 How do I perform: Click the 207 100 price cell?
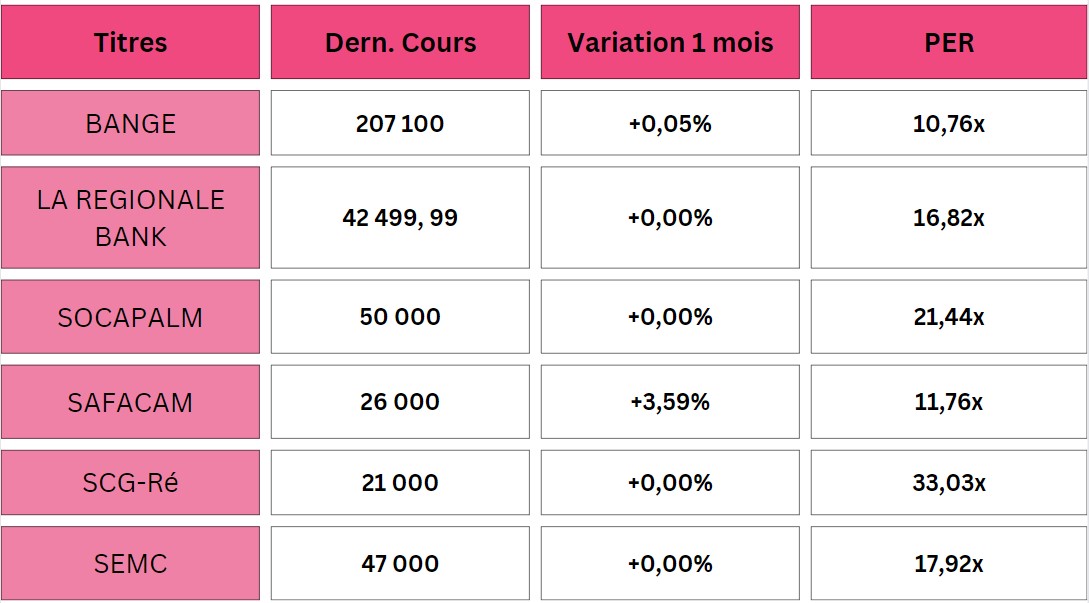click(x=400, y=123)
